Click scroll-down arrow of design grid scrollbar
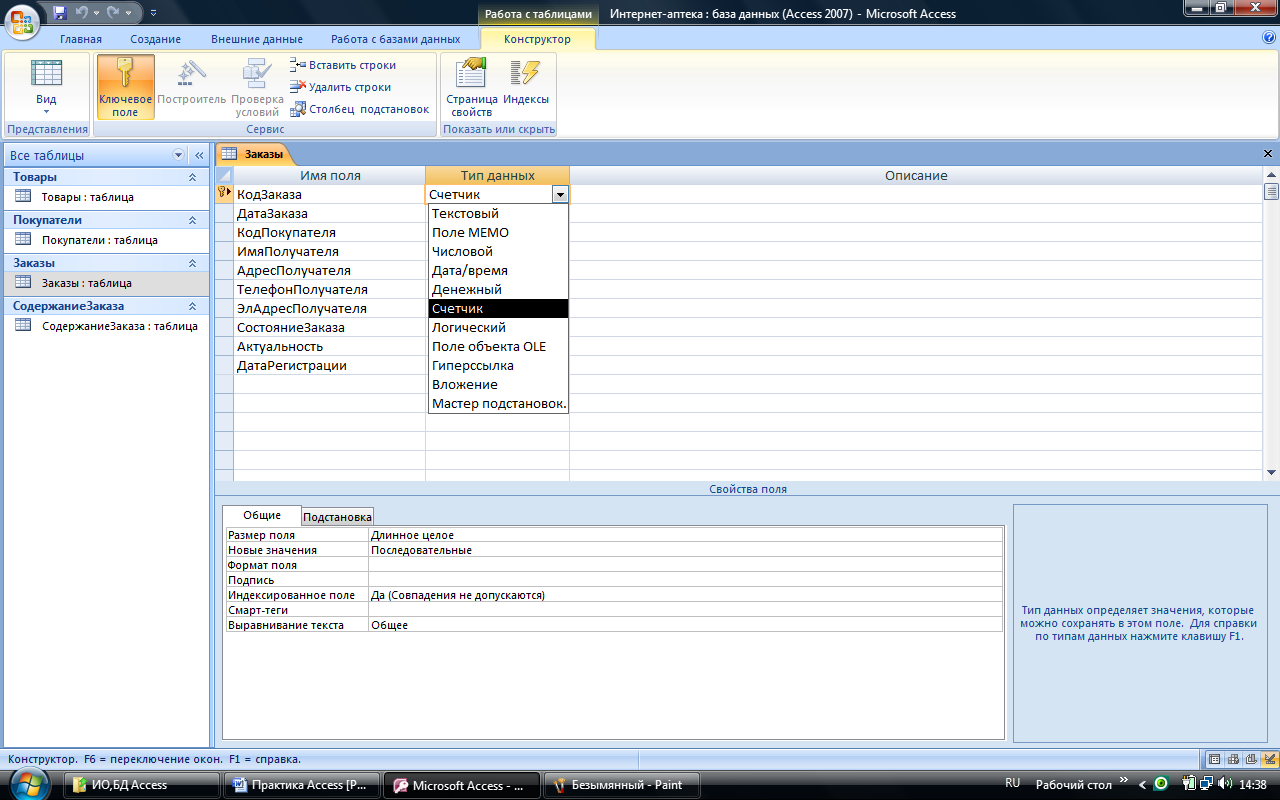The width and height of the screenshot is (1280, 800). pyautogui.click(x=1271, y=473)
